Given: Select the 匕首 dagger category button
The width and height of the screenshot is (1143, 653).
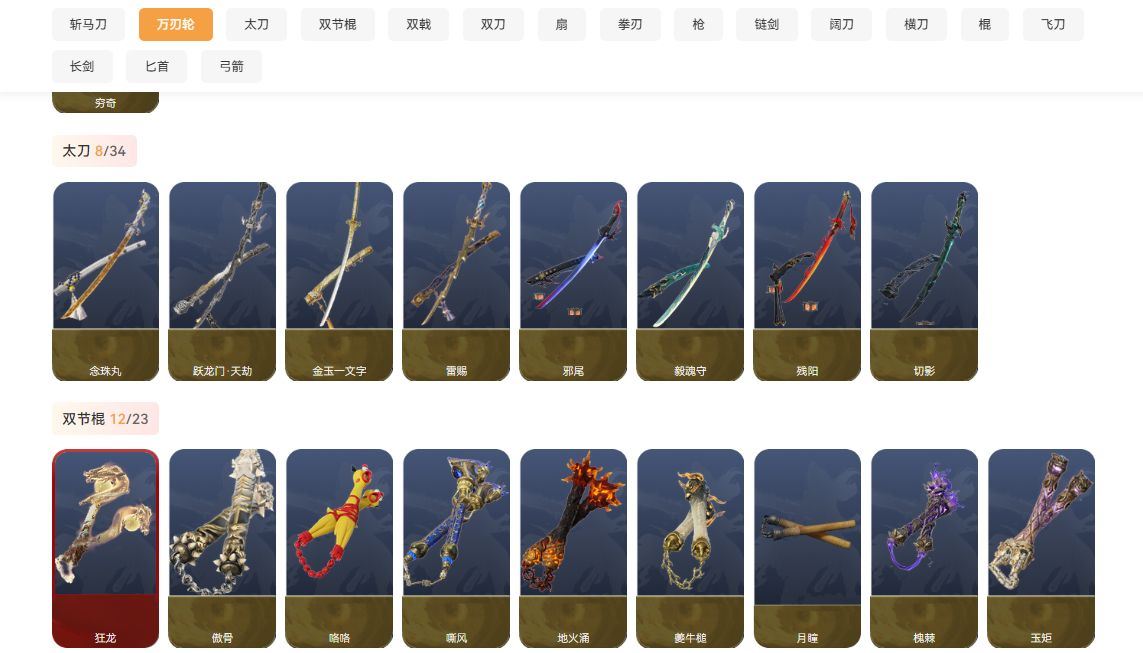Looking at the screenshot, I should coord(157,66).
